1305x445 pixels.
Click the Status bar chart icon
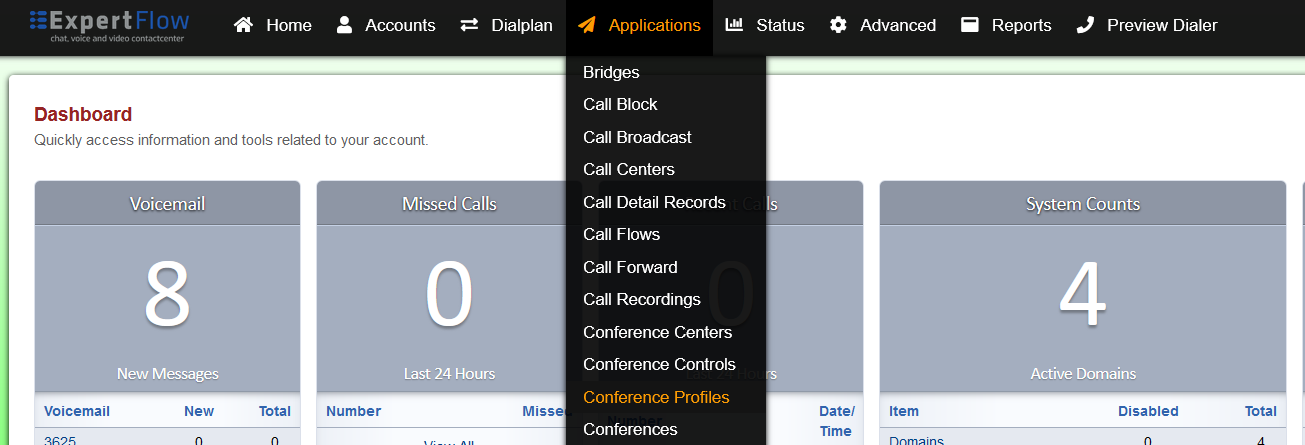[x=734, y=25]
